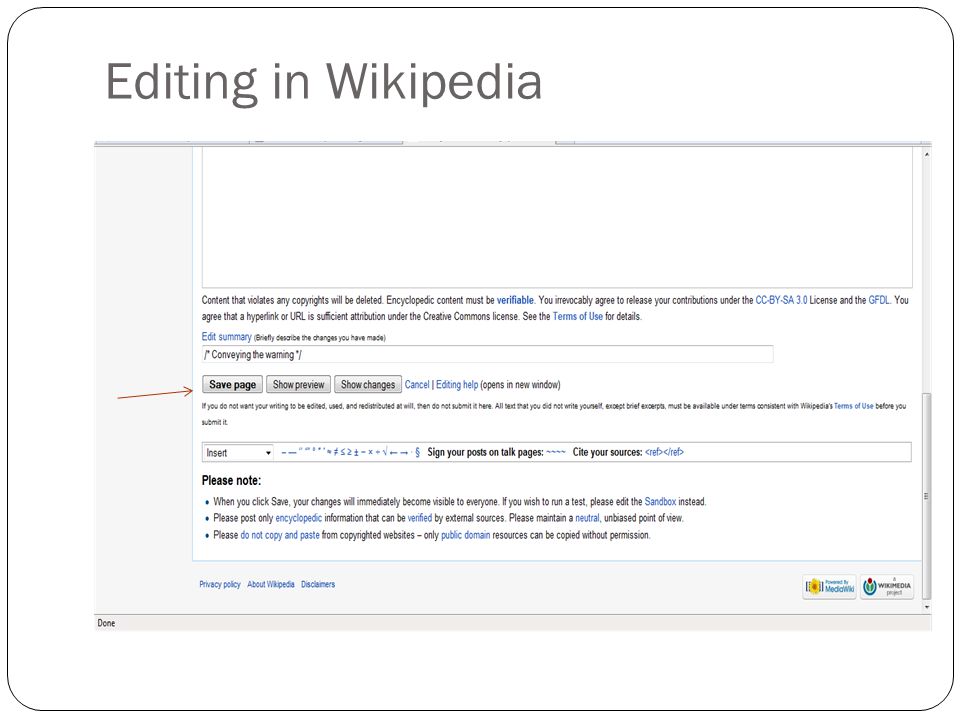Open the encyclopedic link
The image size is (960, 720).
298,518
